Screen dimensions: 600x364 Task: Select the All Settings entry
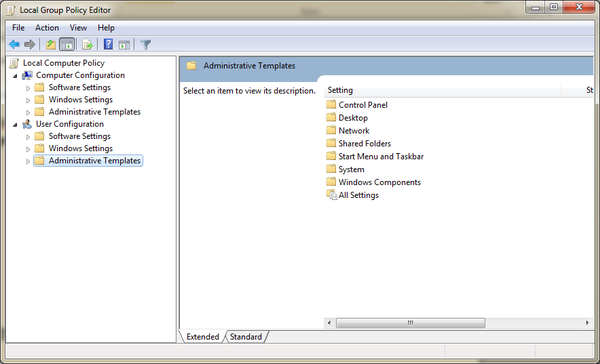359,195
